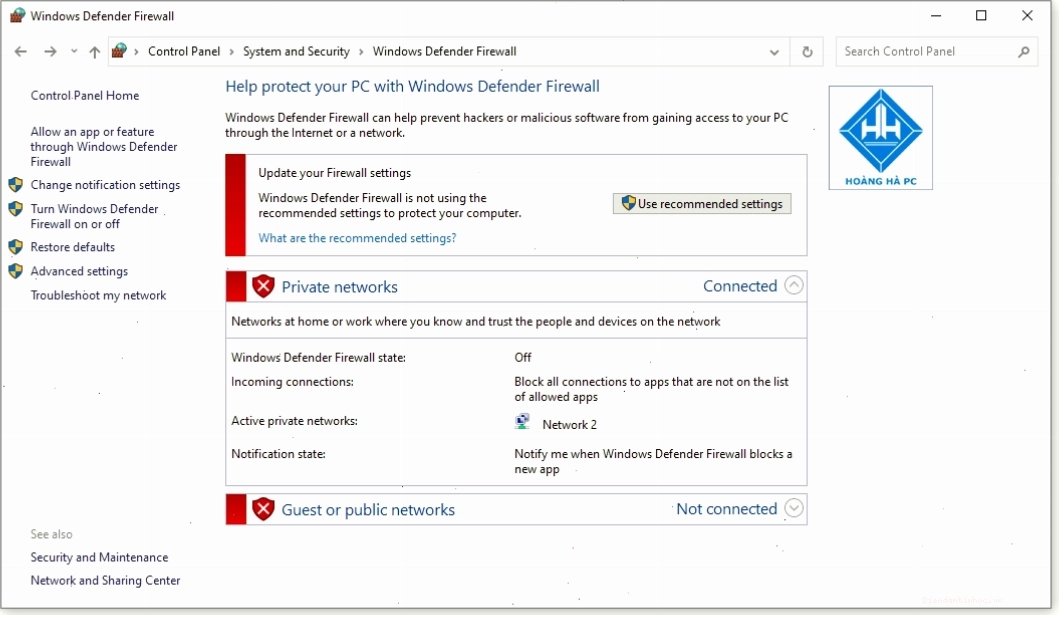Image resolution: width=1059 pixels, height=617 pixels.
Task: Select System and Security breadcrumb
Action: point(296,51)
